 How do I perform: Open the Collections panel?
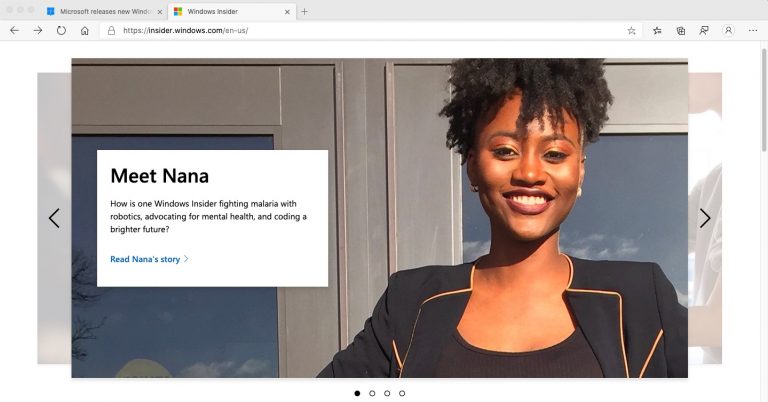681,30
